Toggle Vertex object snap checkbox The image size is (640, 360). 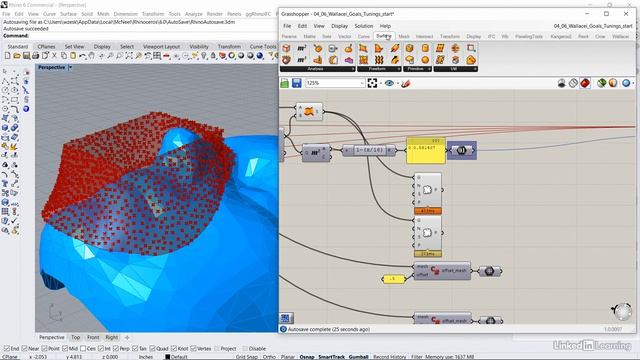tap(193, 349)
